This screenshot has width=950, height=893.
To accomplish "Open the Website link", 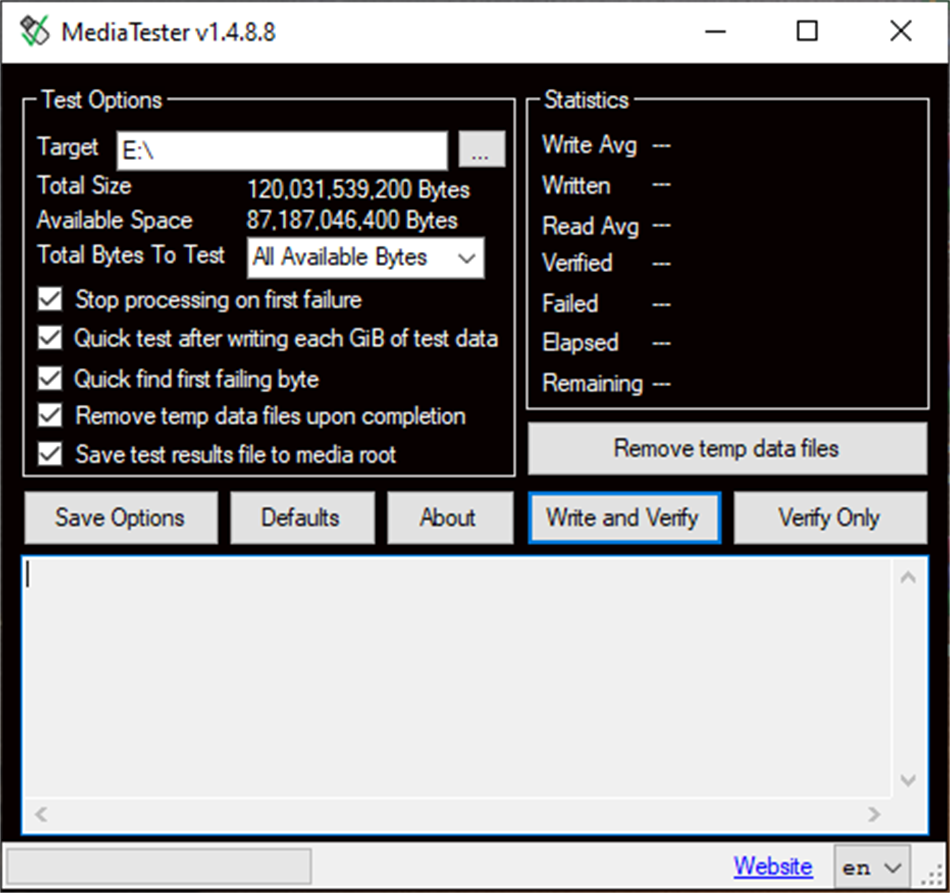I will (773, 866).
